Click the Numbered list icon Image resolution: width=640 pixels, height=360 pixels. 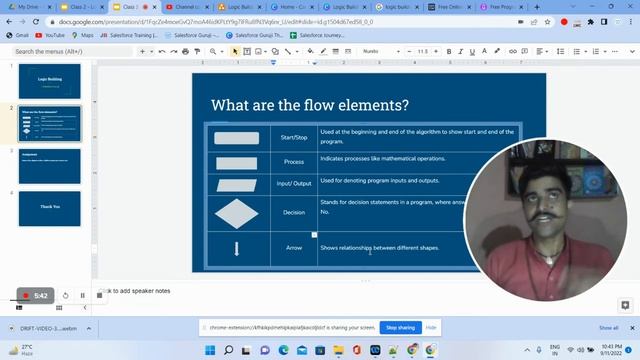click(596, 51)
